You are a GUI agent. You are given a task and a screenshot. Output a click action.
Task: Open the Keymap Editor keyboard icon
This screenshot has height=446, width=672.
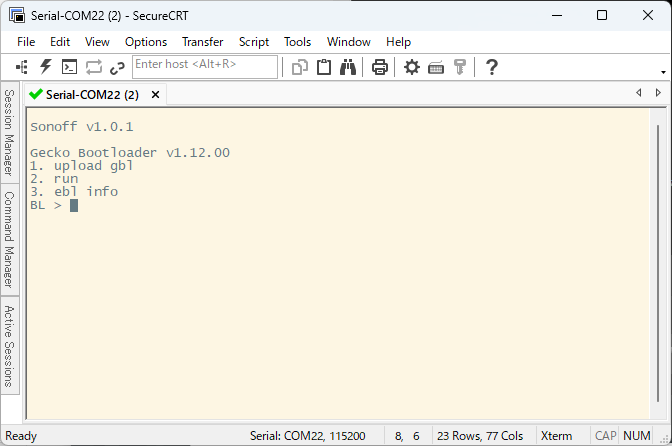point(436,68)
